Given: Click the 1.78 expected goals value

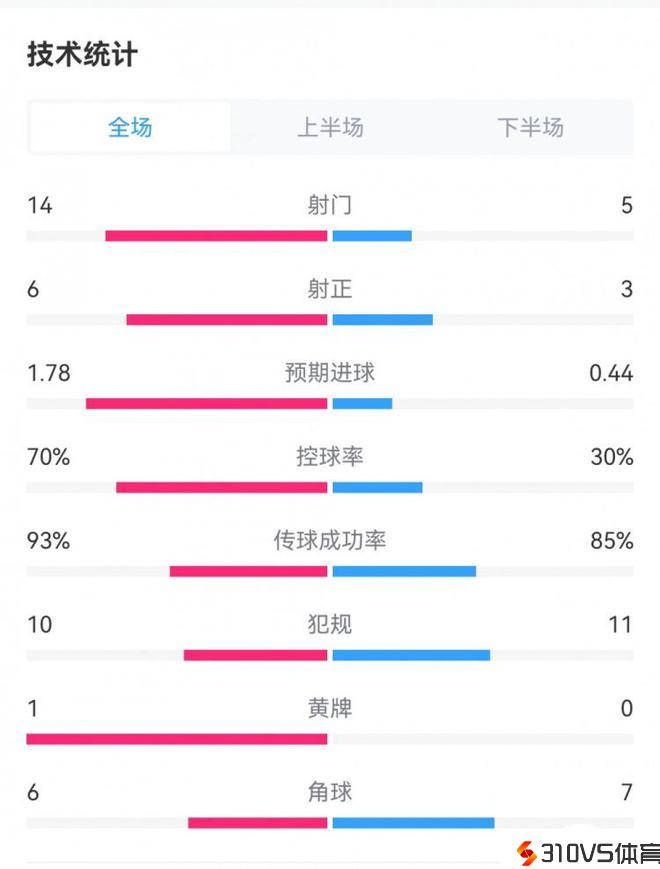Looking at the screenshot, I should (49, 373).
